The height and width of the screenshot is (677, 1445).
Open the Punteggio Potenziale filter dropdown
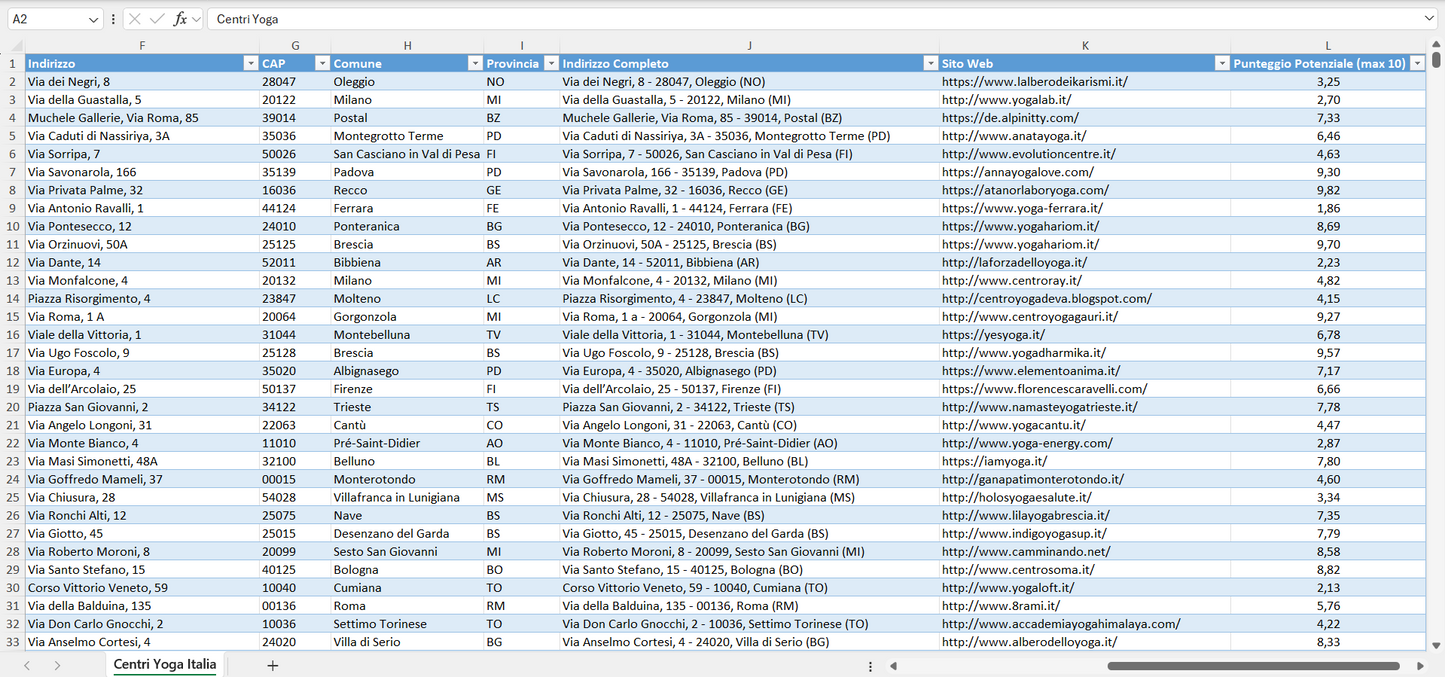1418,62
